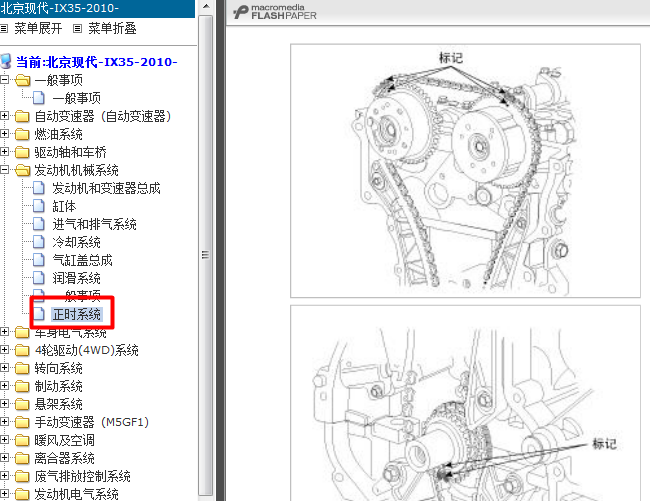This screenshot has height=501, width=650.
Task: Expand the 车身电气系统 folder
Action: [x=4, y=332]
